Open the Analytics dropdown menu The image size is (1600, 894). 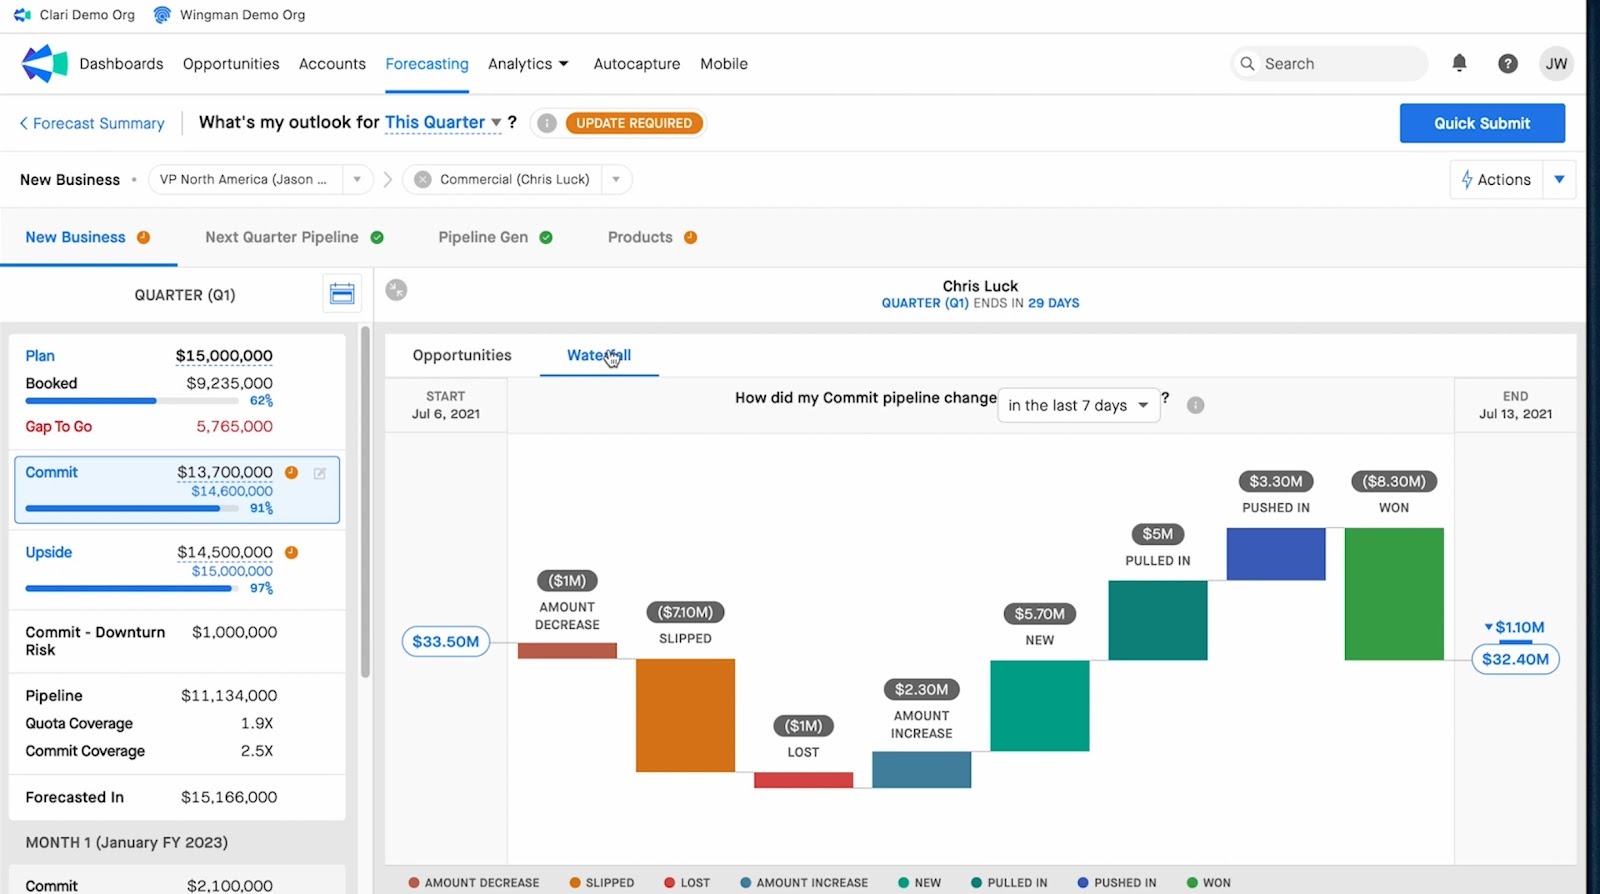coord(528,64)
